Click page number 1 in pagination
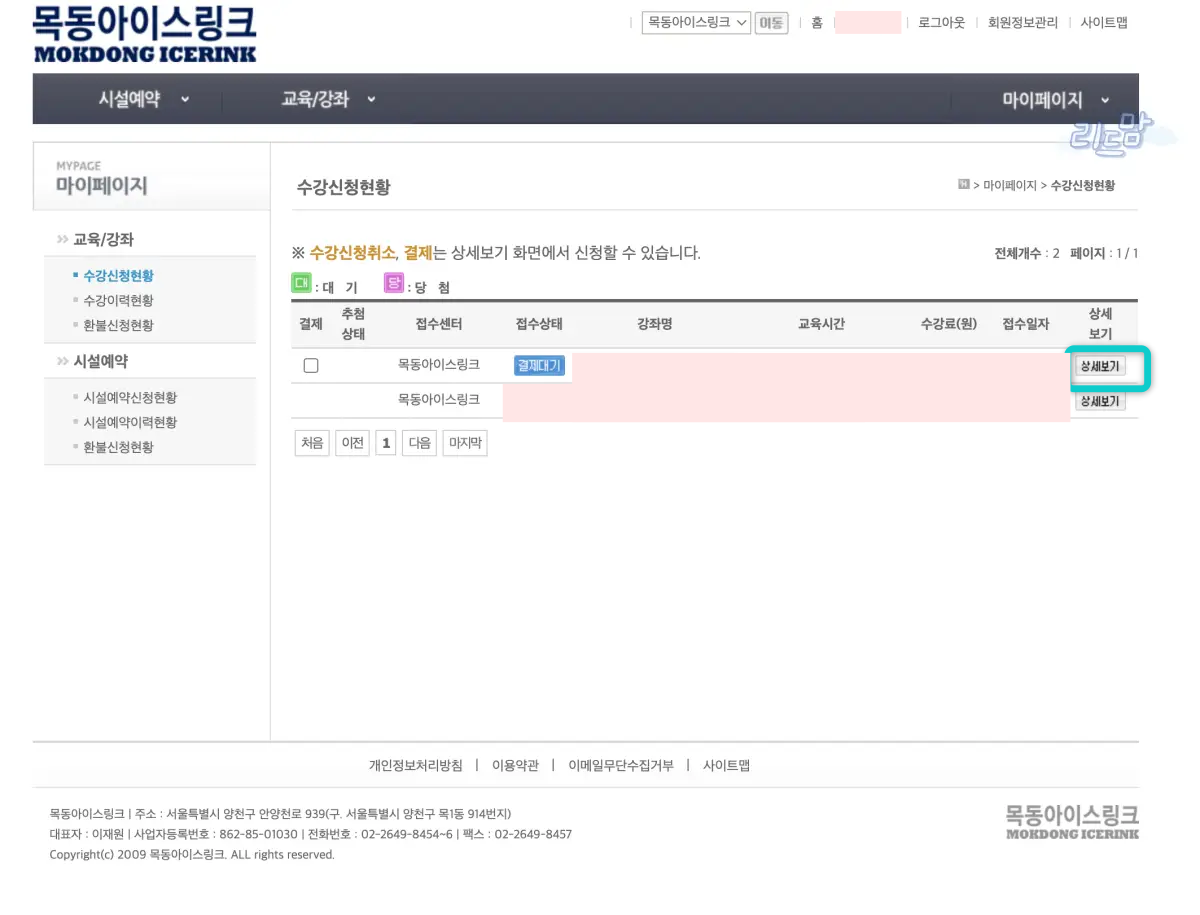The image size is (1200, 915). coord(386,443)
